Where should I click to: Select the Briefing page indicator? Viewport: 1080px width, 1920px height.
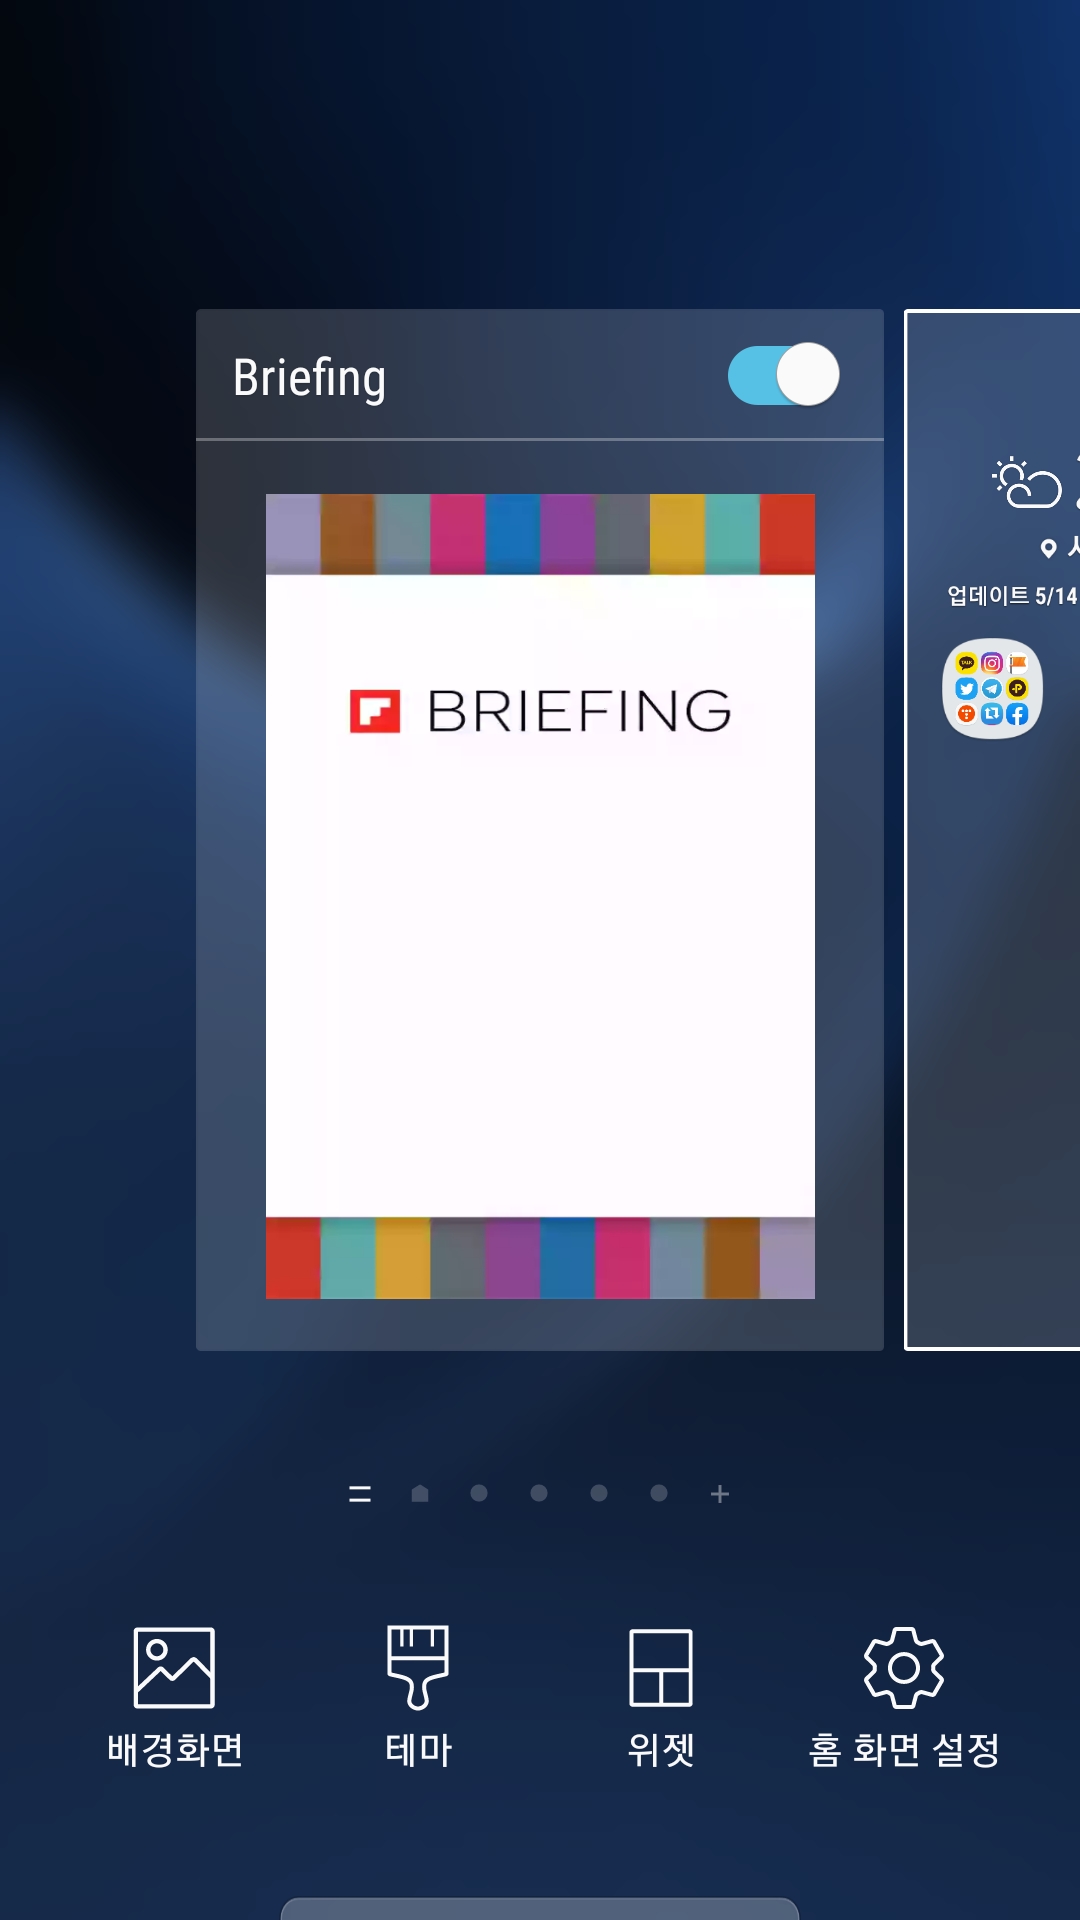click(x=360, y=1494)
